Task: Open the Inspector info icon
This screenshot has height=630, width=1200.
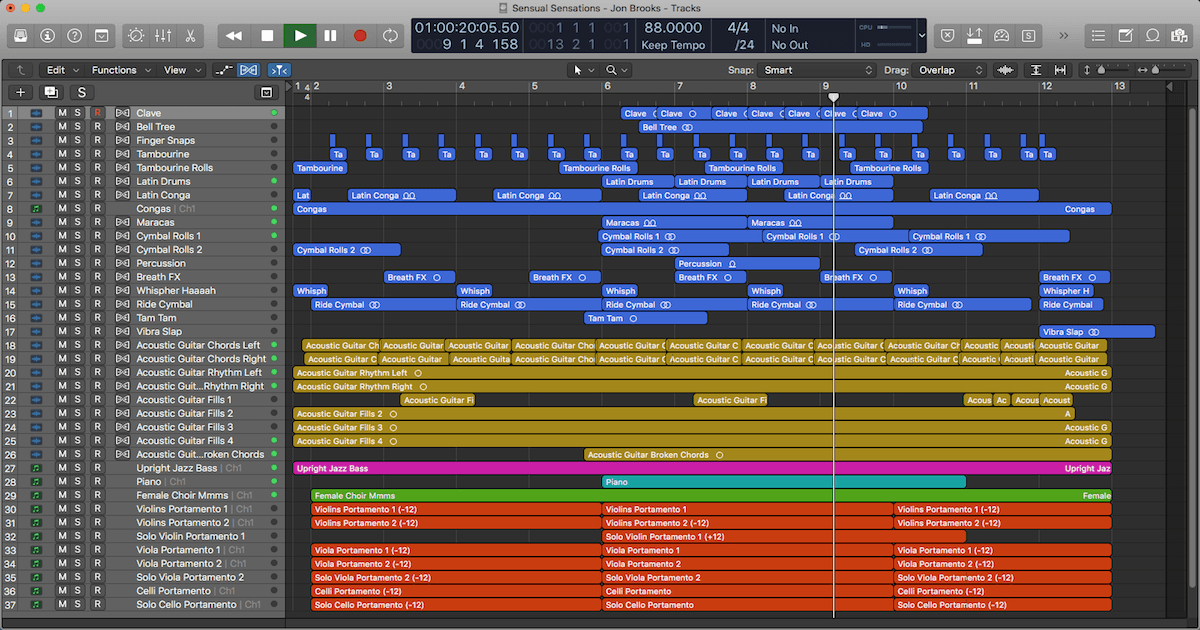Action: tap(47, 35)
